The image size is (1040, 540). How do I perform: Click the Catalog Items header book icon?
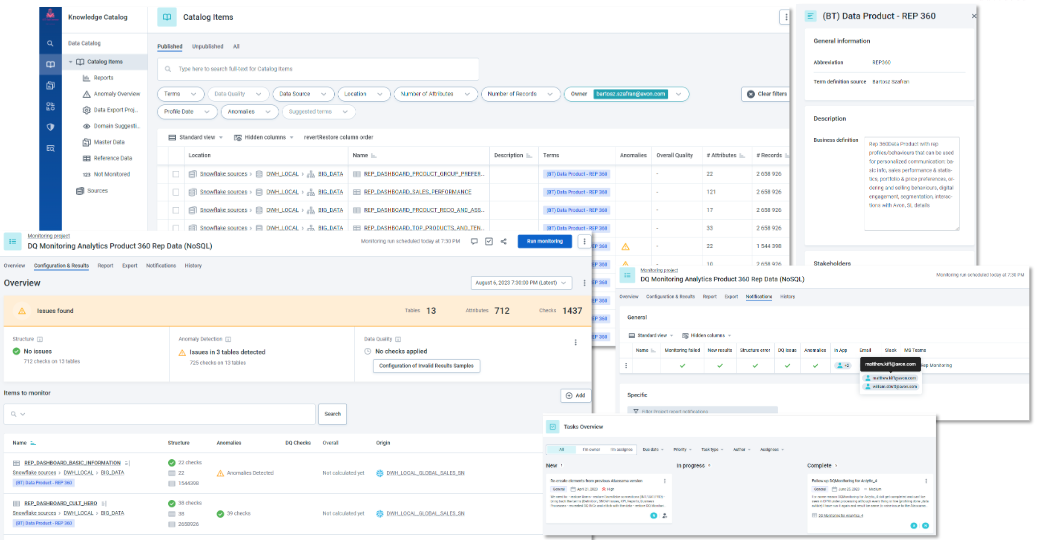(x=166, y=17)
